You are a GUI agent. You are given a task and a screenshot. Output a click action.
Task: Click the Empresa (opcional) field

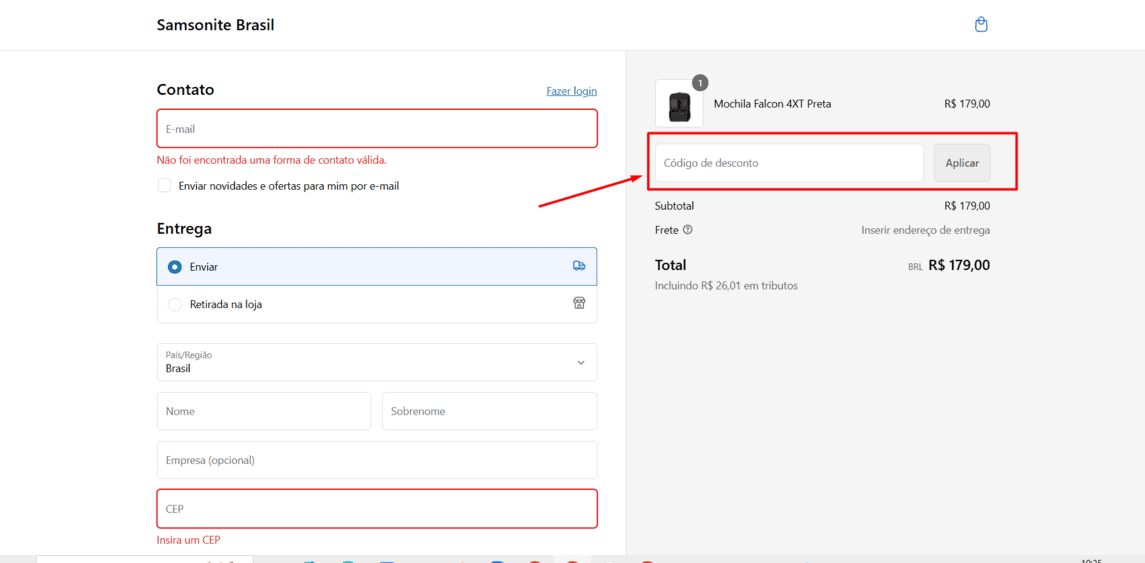click(x=377, y=460)
